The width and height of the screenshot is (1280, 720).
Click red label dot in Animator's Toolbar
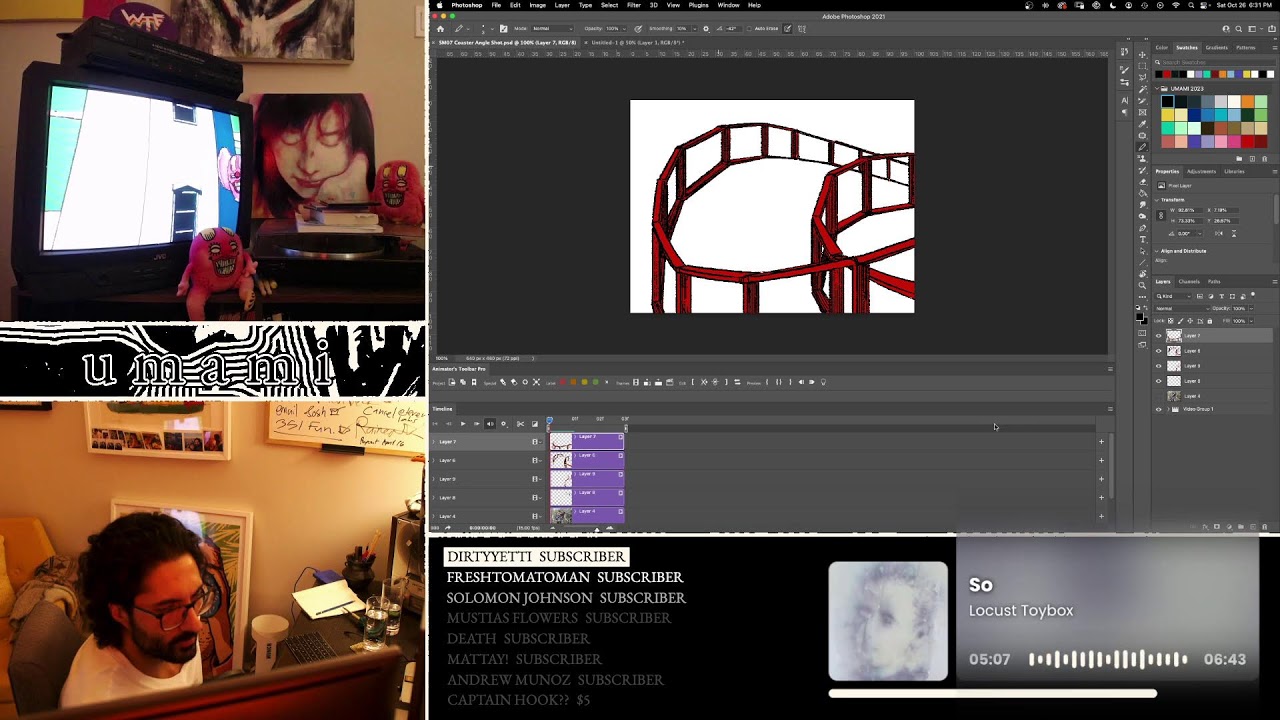tap(563, 382)
